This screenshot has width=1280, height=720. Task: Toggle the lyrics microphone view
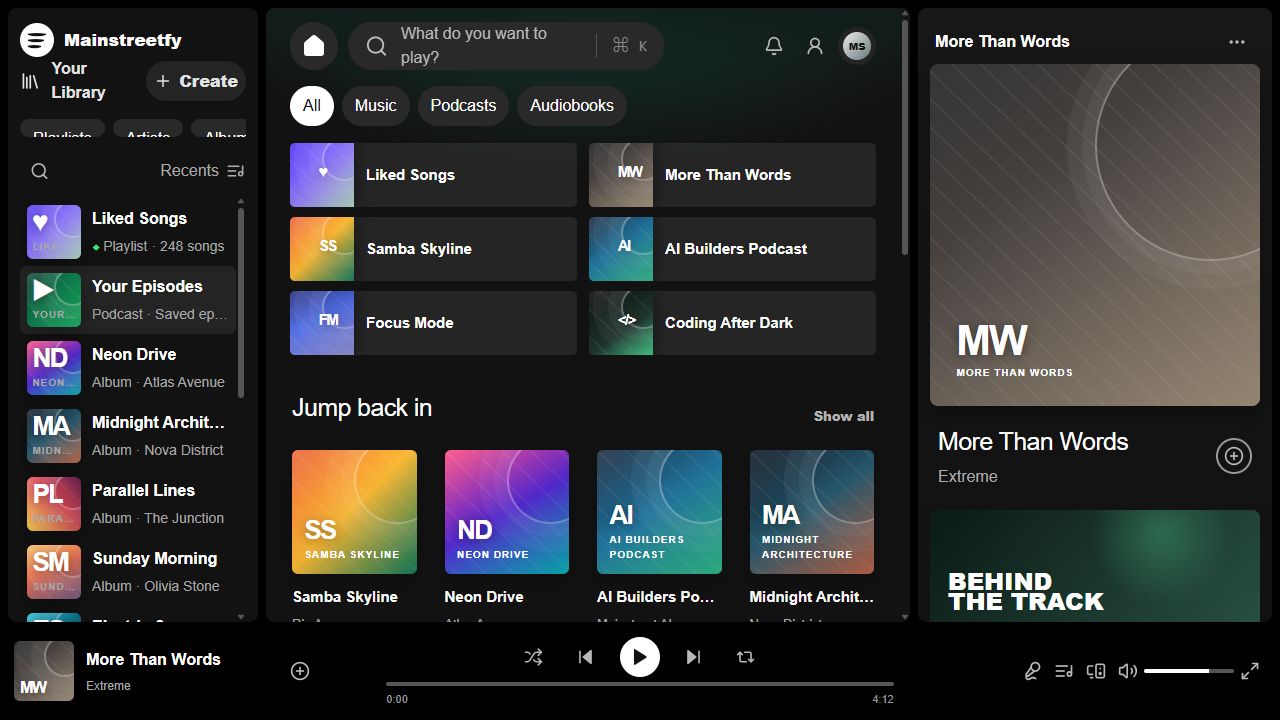[1032, 671]
